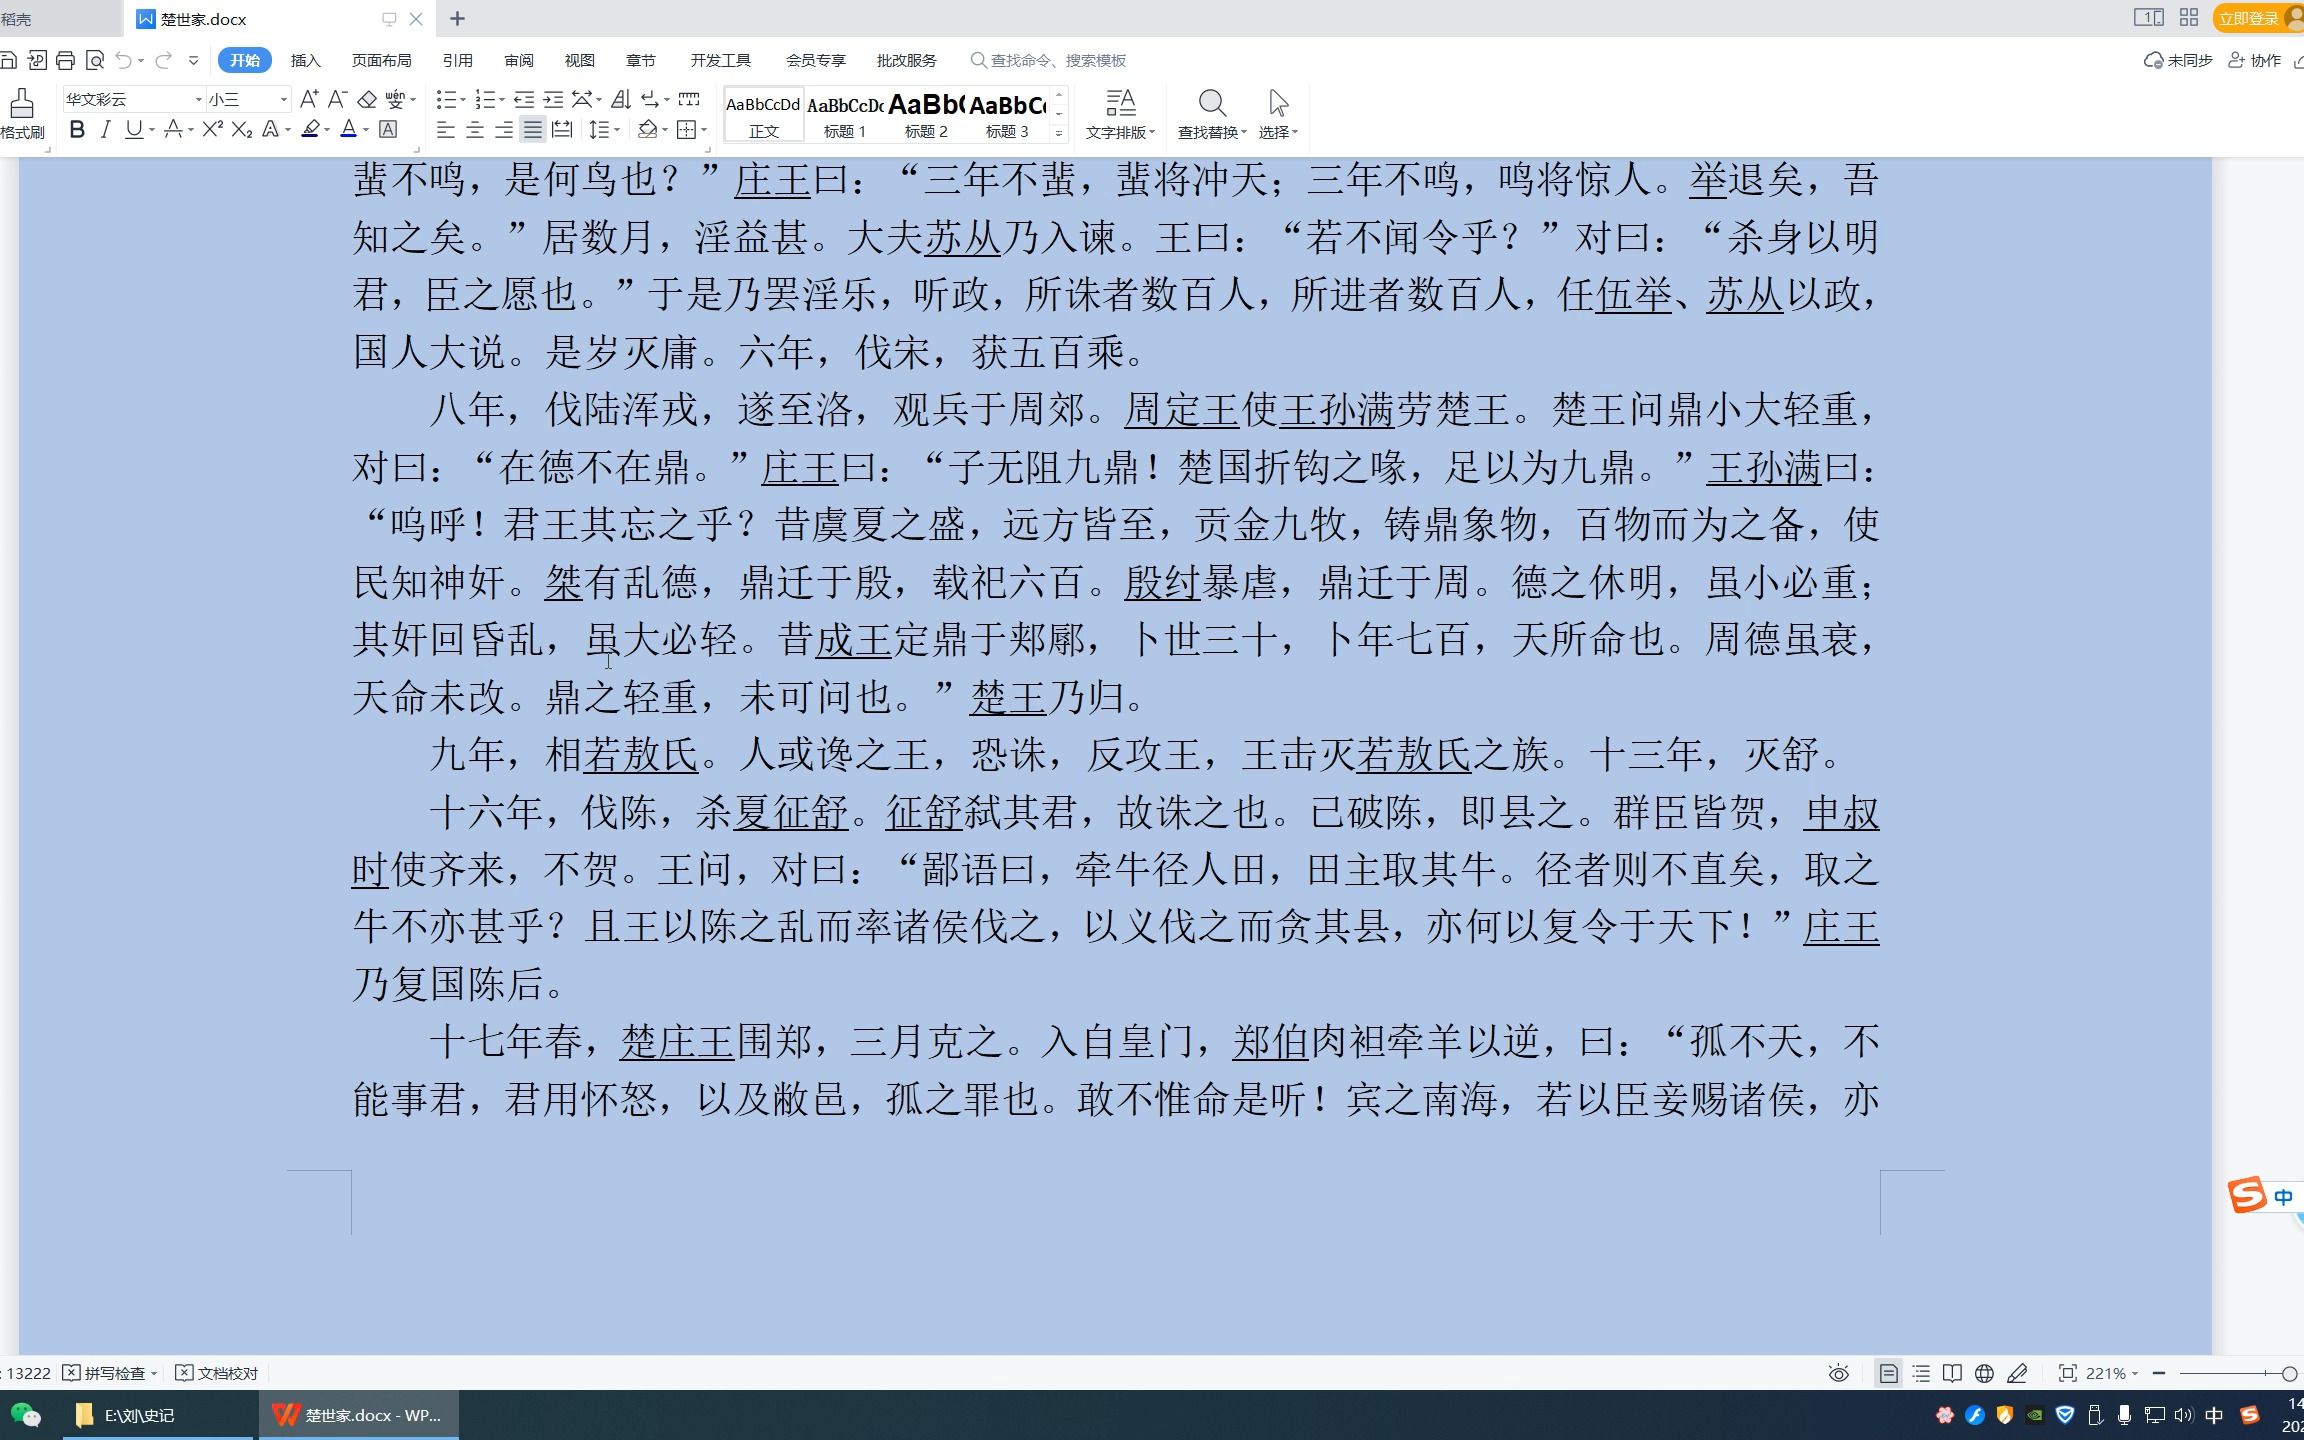Open the 视图 tab
The image size is (2304, 1440).
[x=579, y=60]
